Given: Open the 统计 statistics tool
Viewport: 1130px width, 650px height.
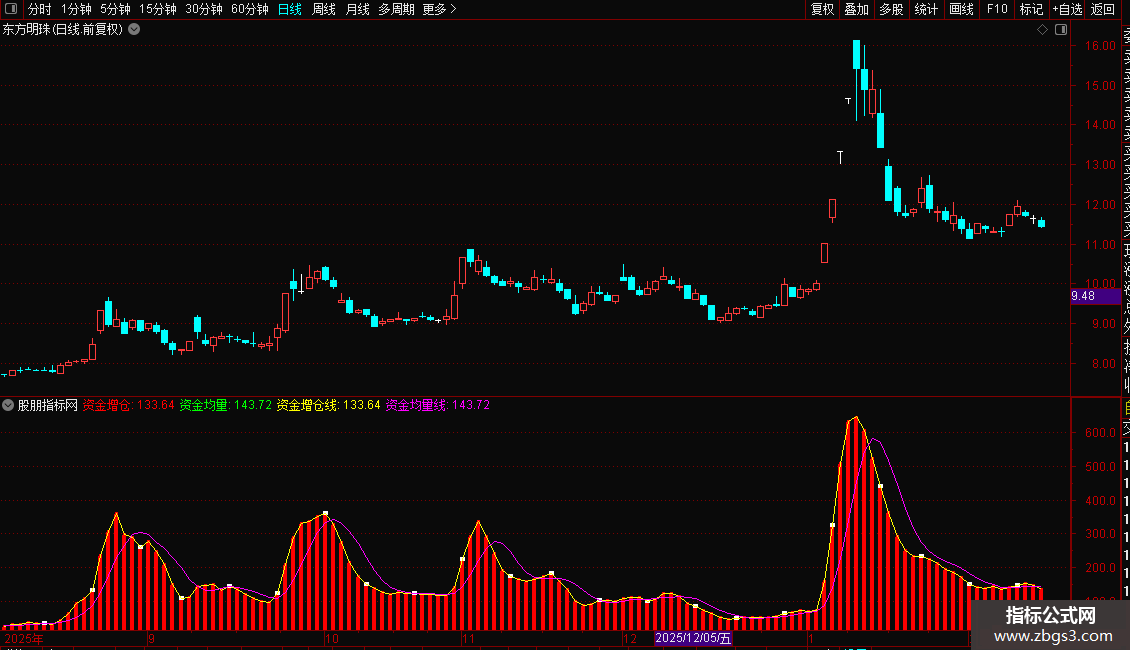Looking at the screenshot, I should (x=926, y=9).
